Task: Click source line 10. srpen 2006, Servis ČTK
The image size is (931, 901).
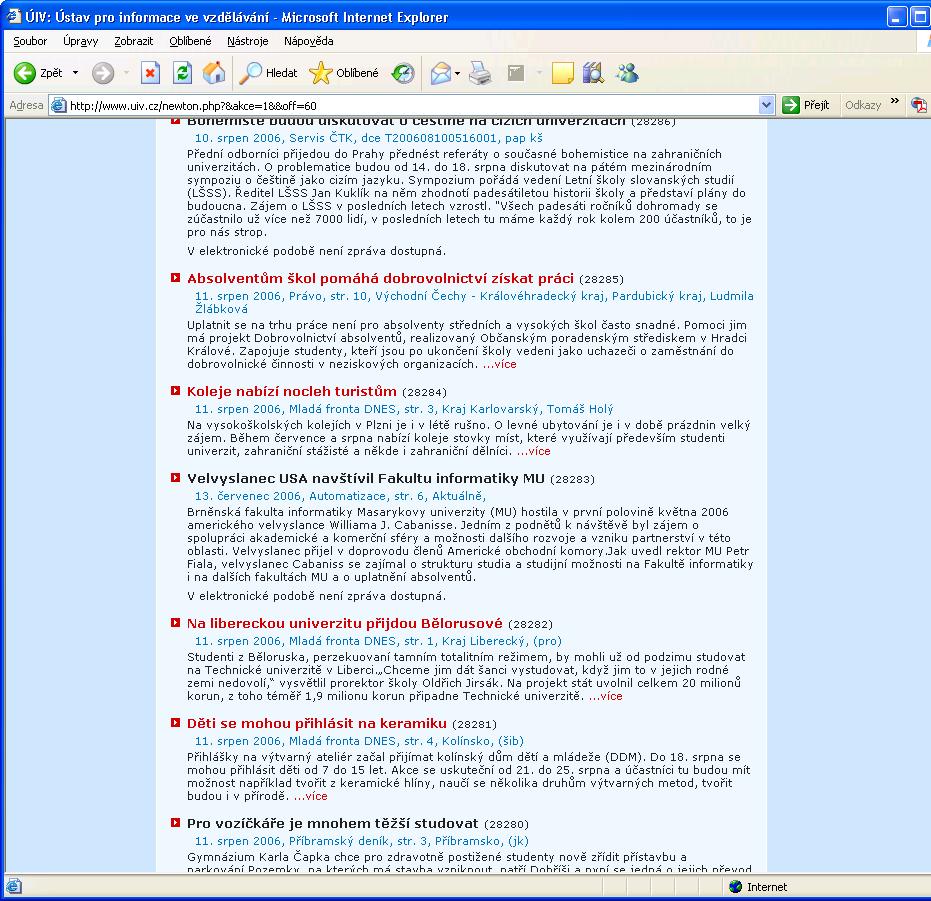Action: 369,138
